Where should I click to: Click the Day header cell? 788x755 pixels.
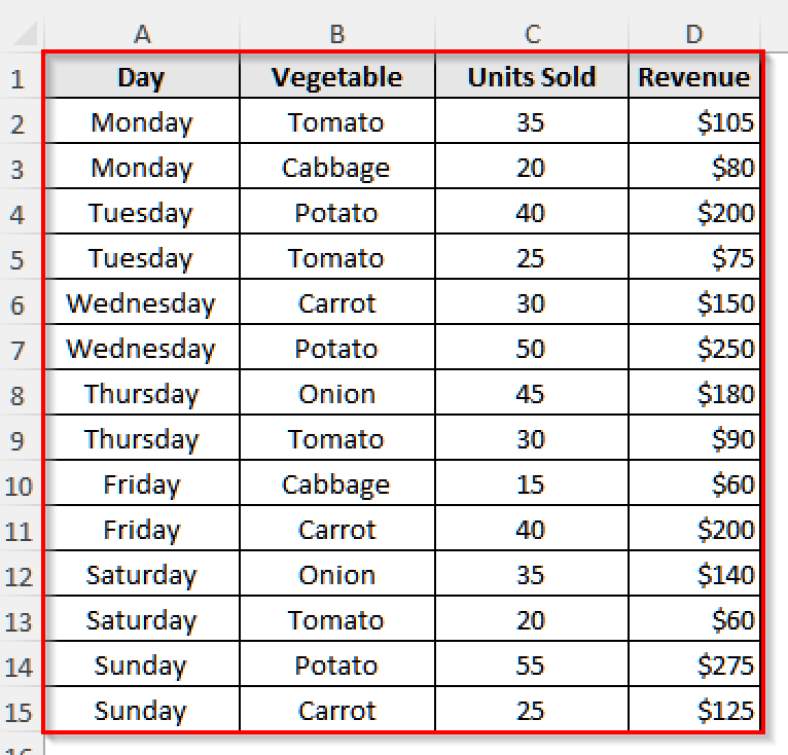pos(142,75)
